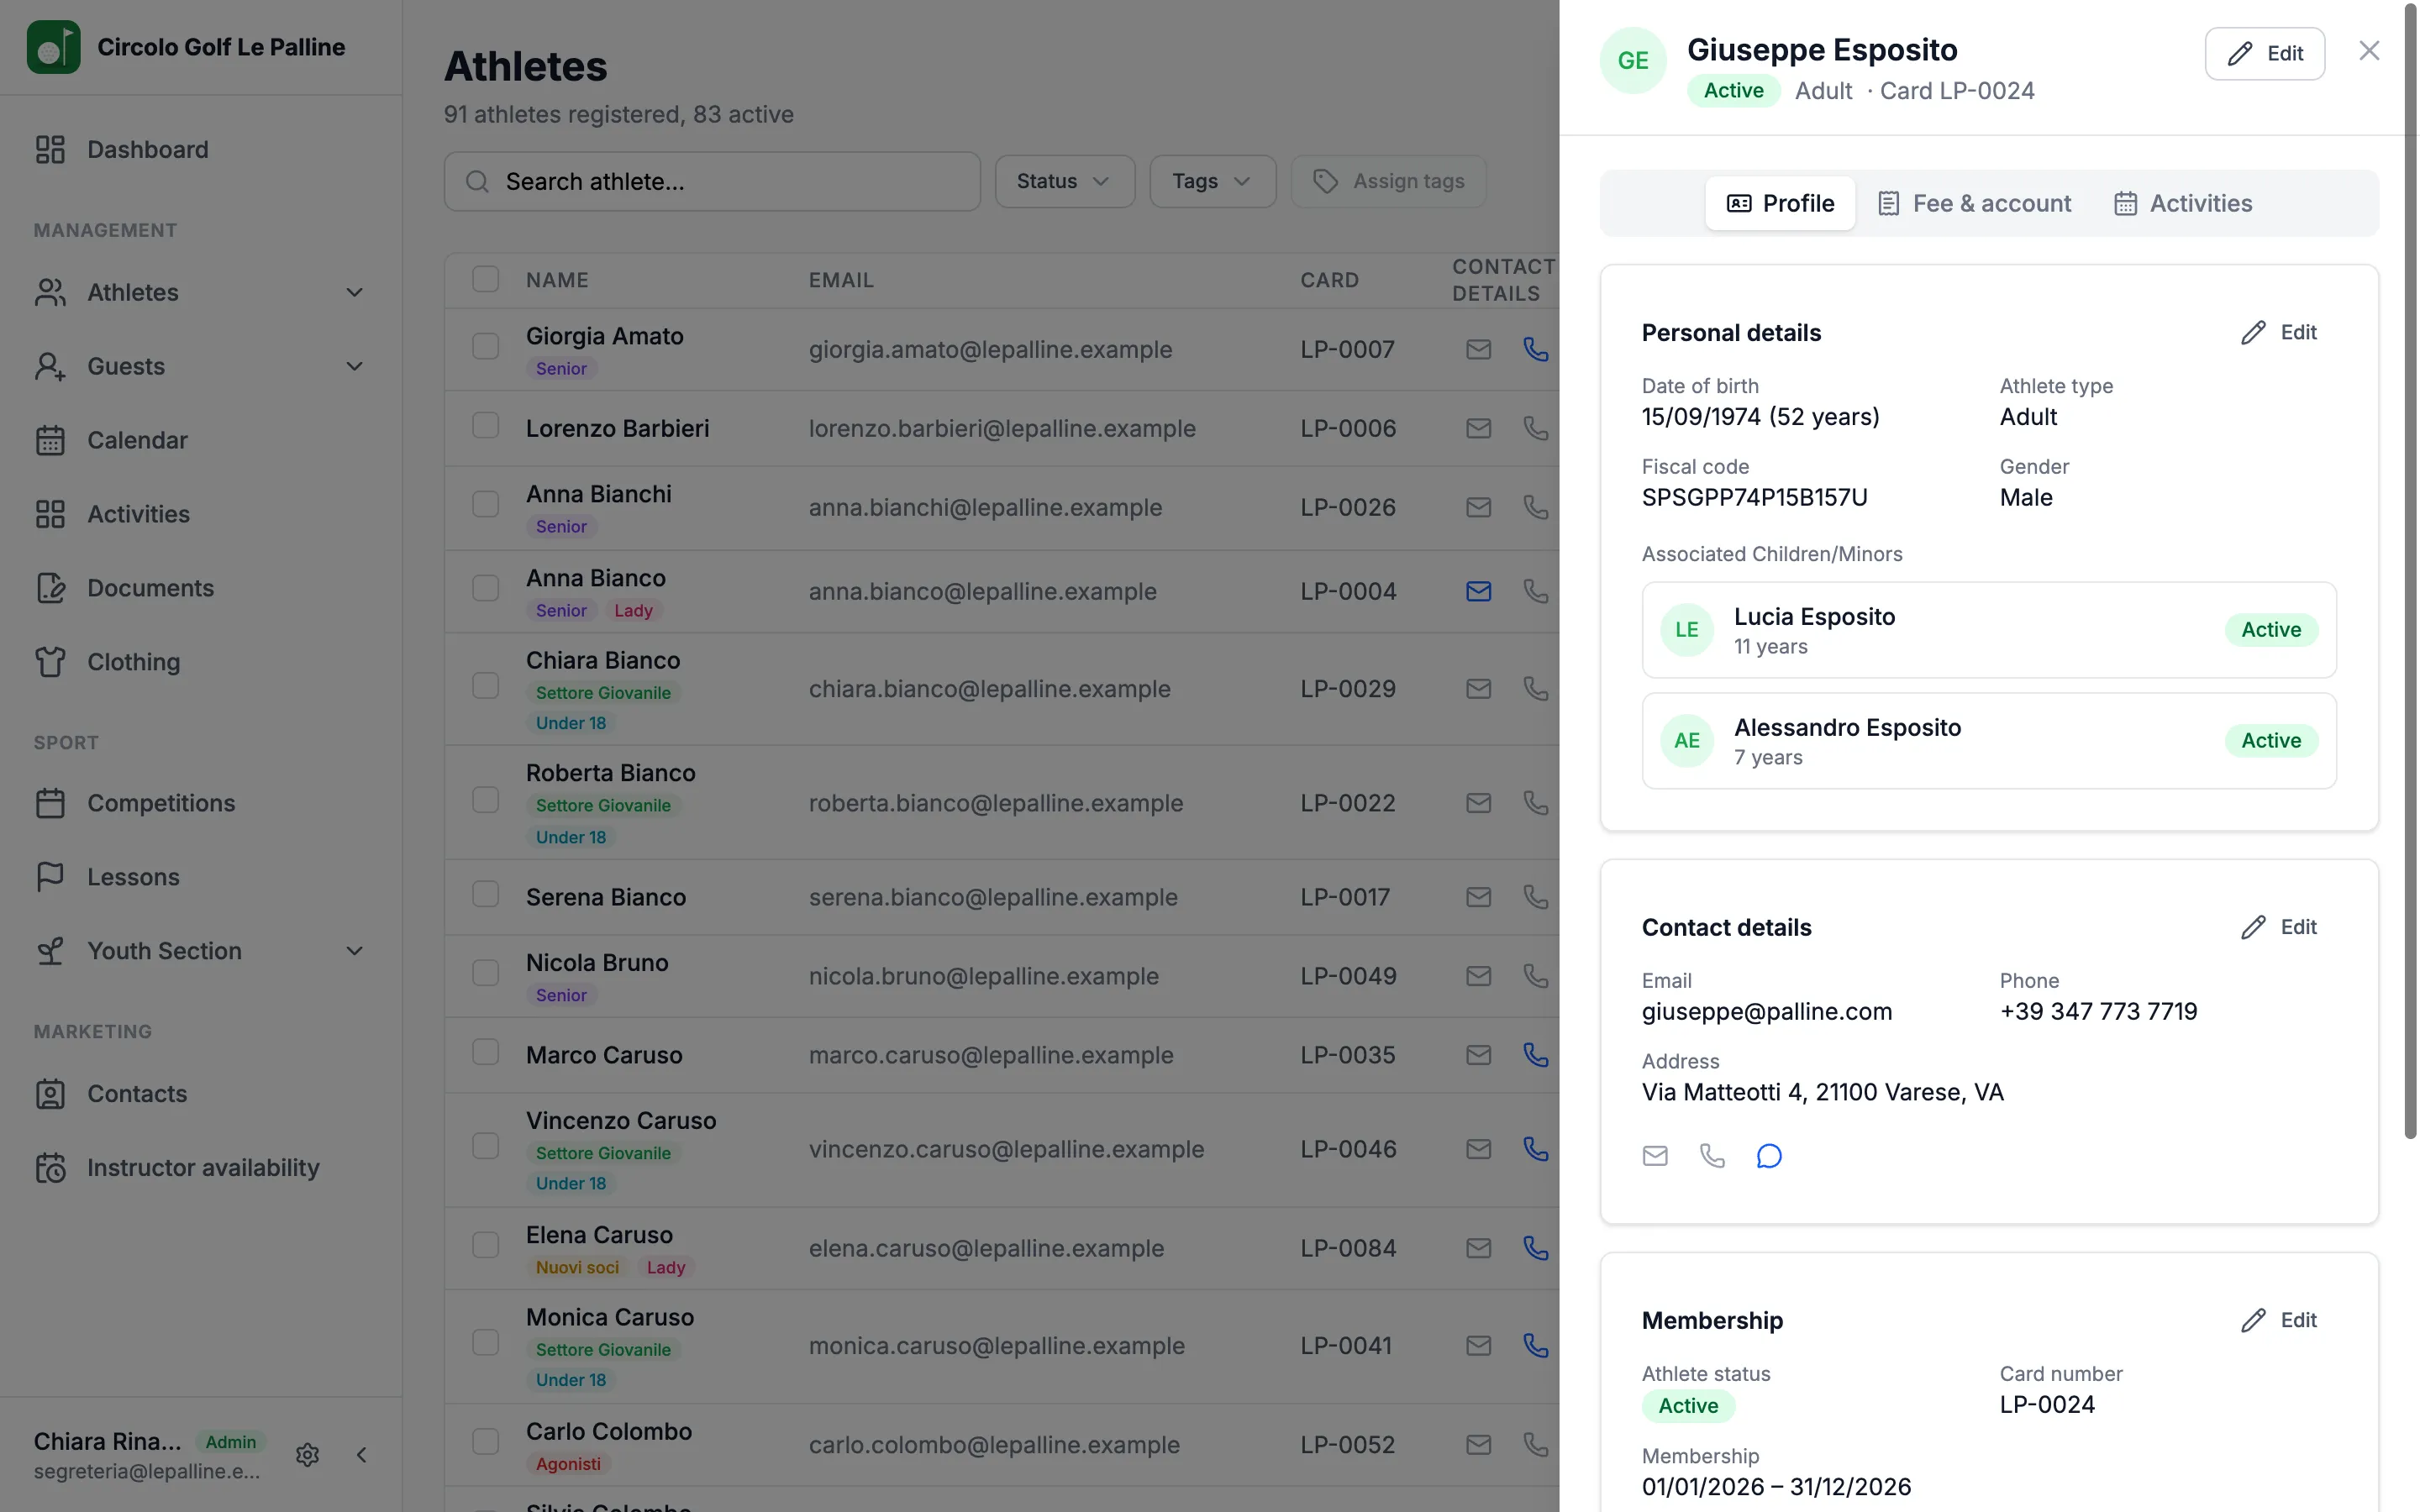The height and width of the screenshot is (1512, 2420).
Task: Open settings gear next to Chiara Rina
Action: pyautogui.click(x=308, y=1455)
